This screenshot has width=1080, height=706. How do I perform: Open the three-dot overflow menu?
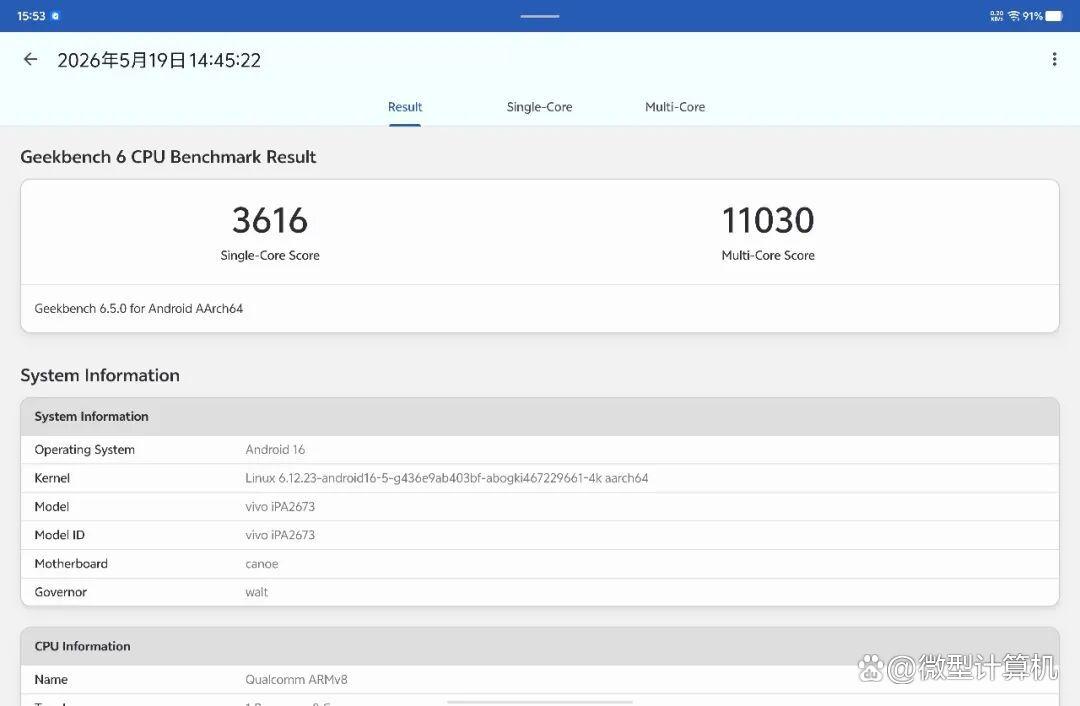tap(1054, 59)
